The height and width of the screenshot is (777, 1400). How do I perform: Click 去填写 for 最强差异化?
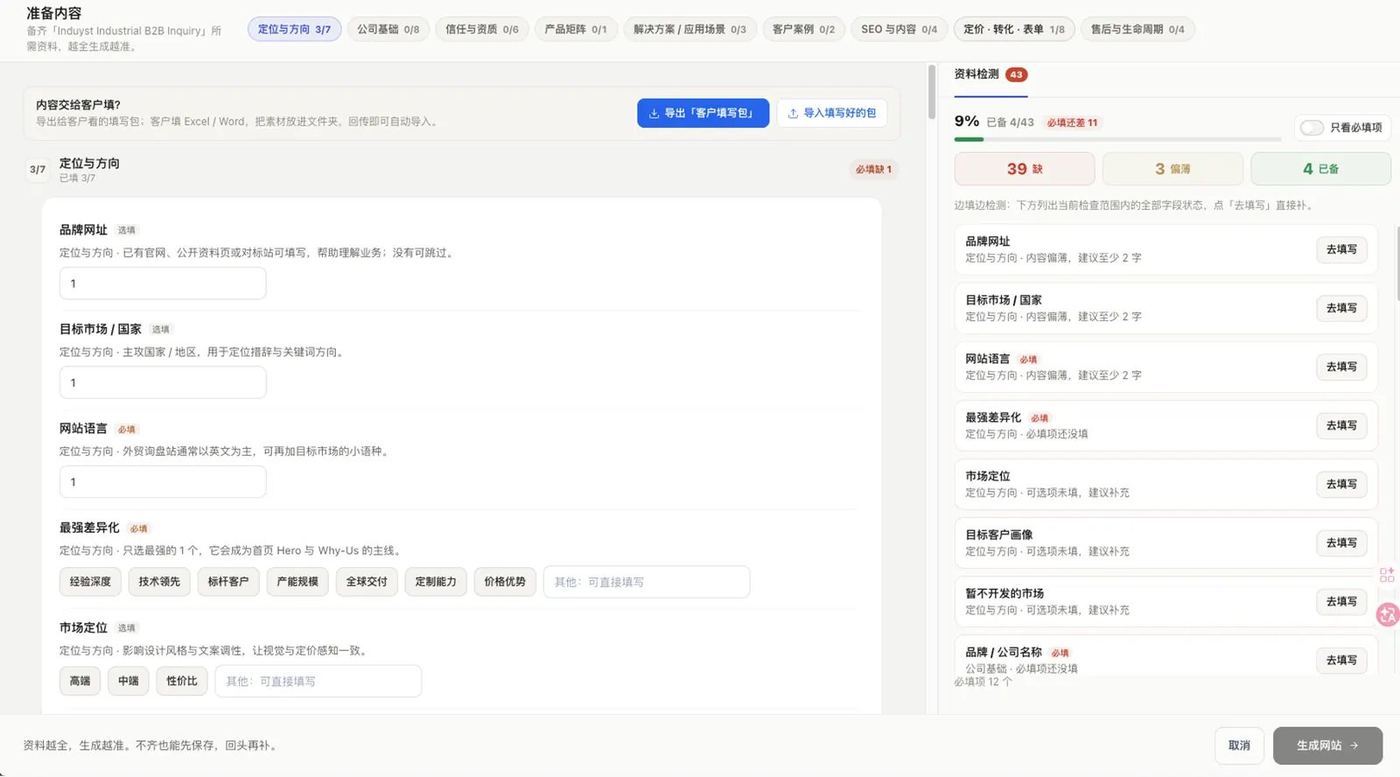point(1342,425)
